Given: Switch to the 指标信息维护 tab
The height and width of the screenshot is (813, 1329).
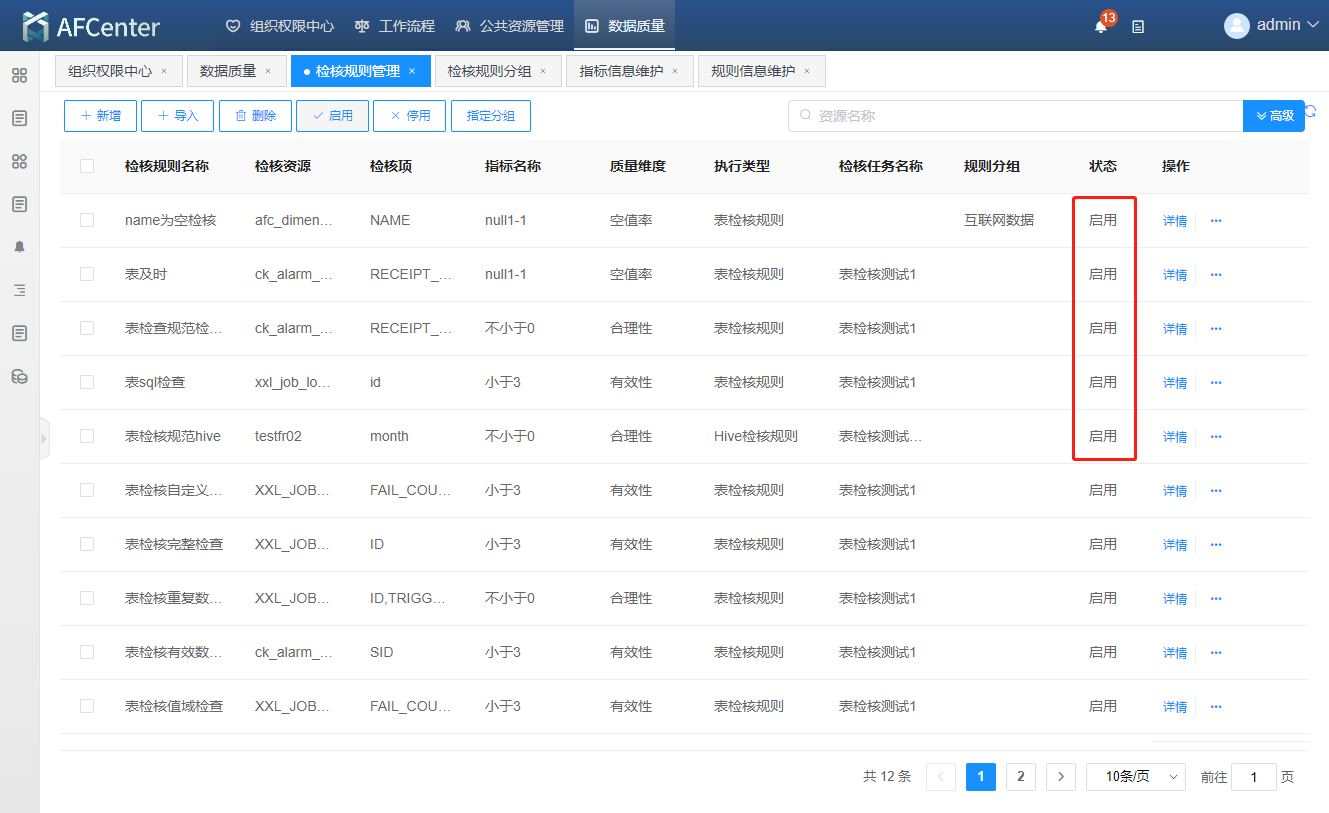Looking at the screenshot, I should (620, 71).
